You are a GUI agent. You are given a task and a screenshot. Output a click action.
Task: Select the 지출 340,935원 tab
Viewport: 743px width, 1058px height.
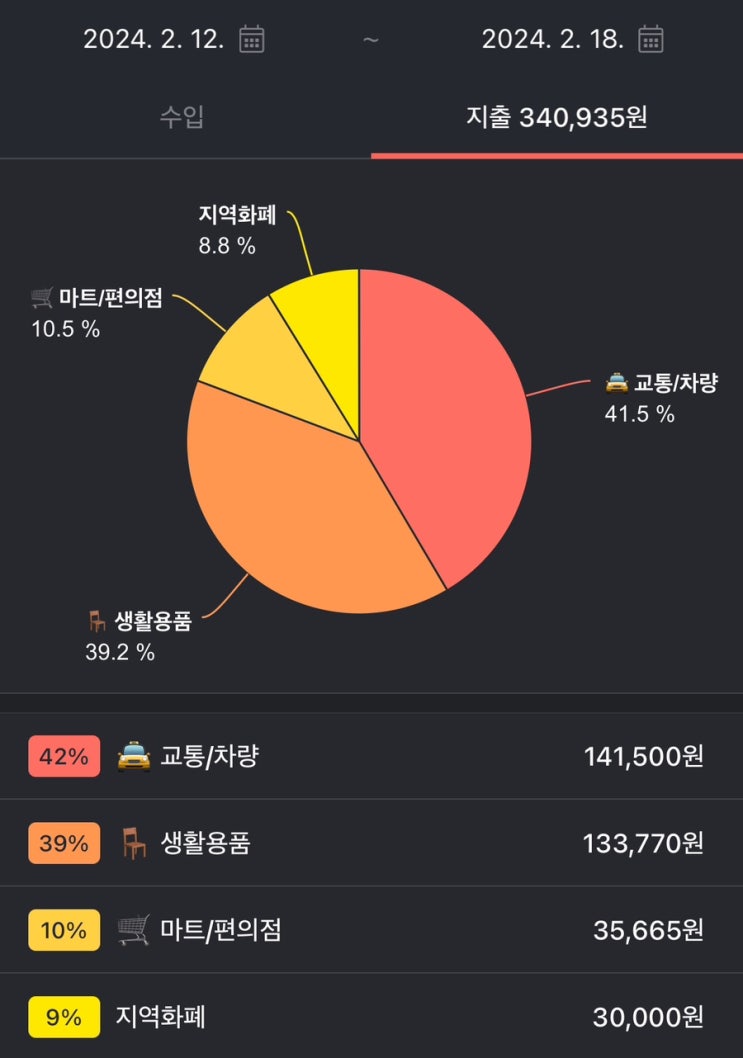(x=557, y=118)
